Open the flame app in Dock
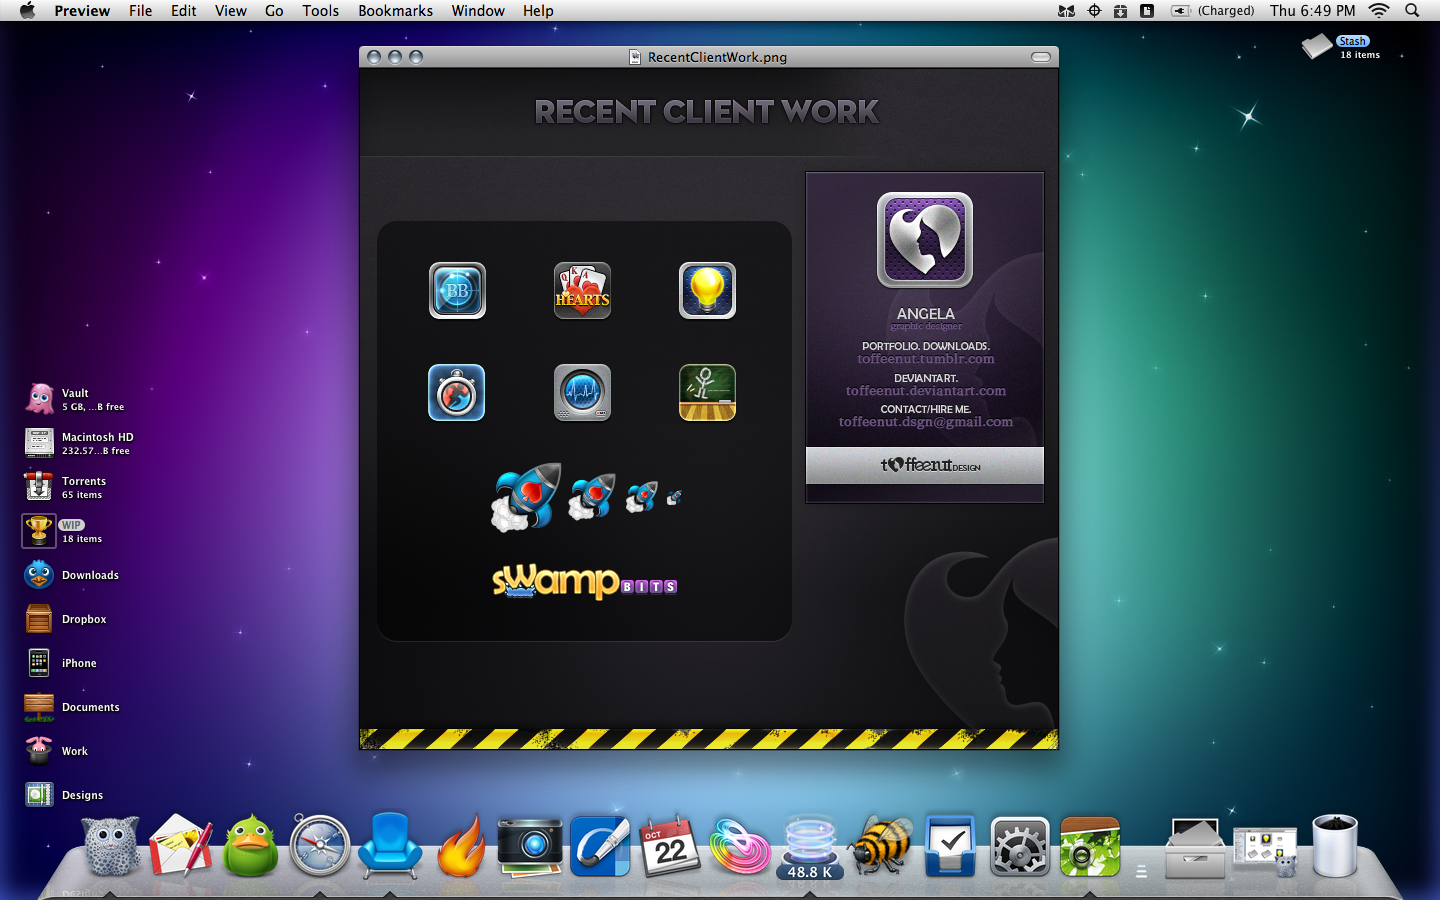Viewport: 1440px width, 900px height. pos(461,846)
